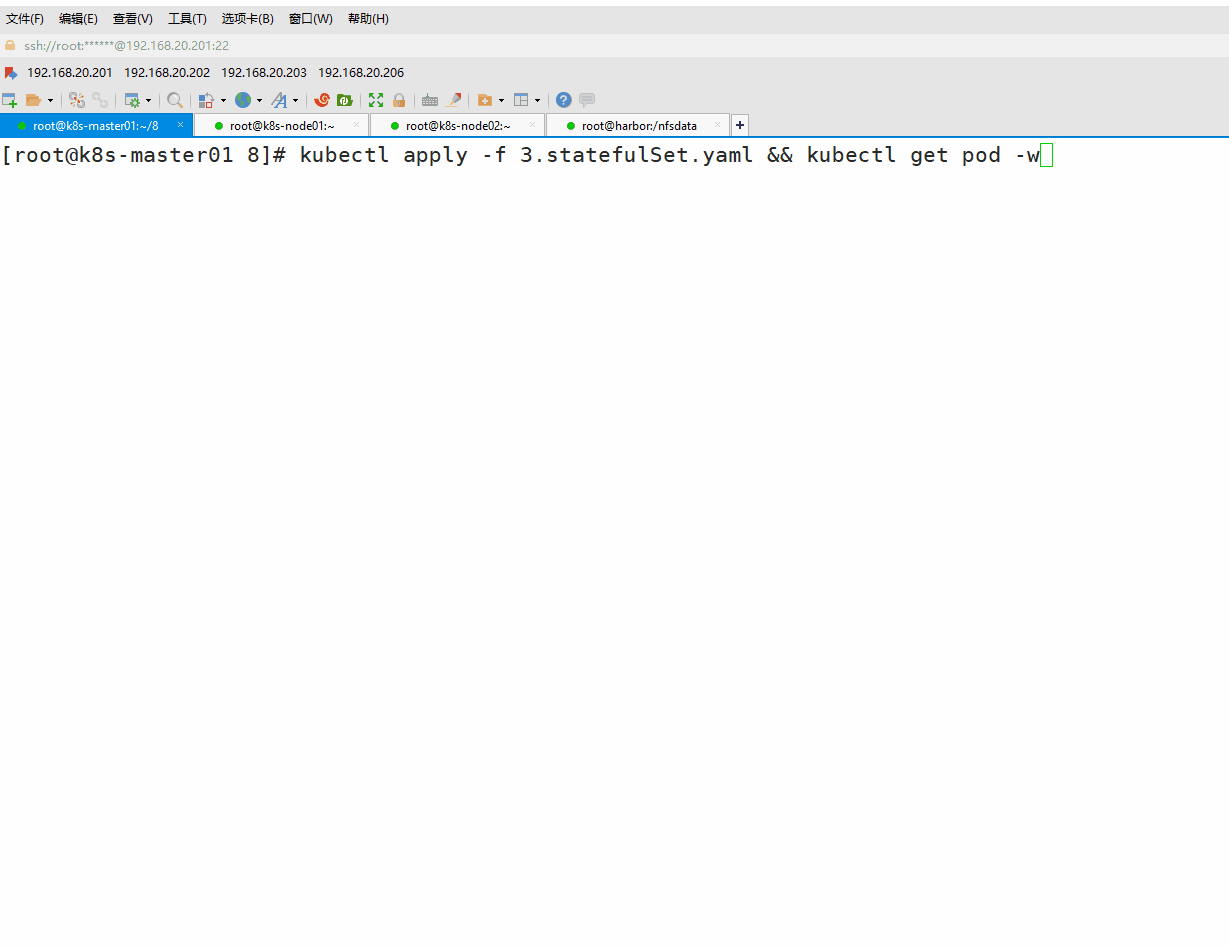Expand the layout panes dropdown arrow
Viewport: 1229px width, 946px height.
[537, 101]
